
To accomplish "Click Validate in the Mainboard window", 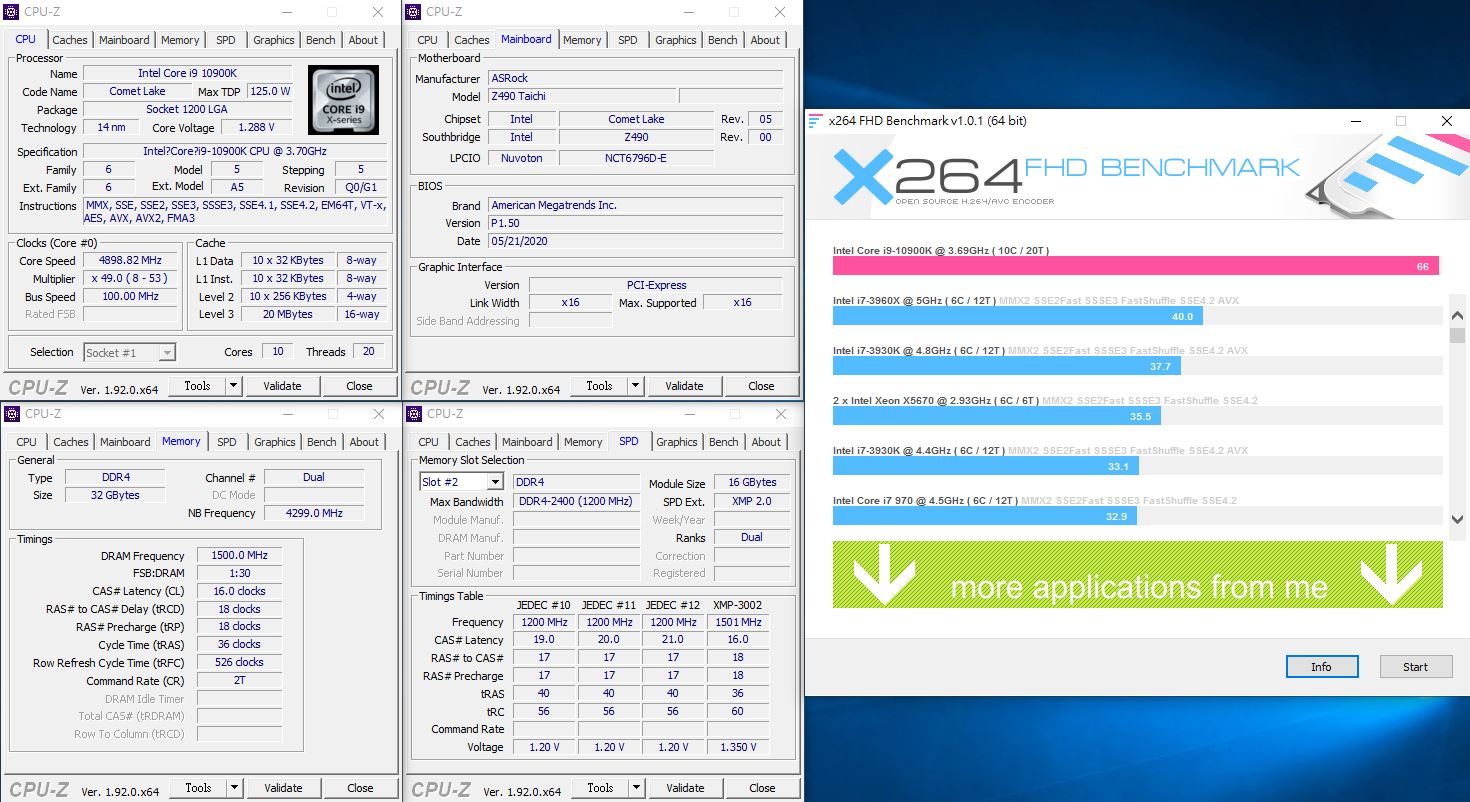I will point(684,386).
